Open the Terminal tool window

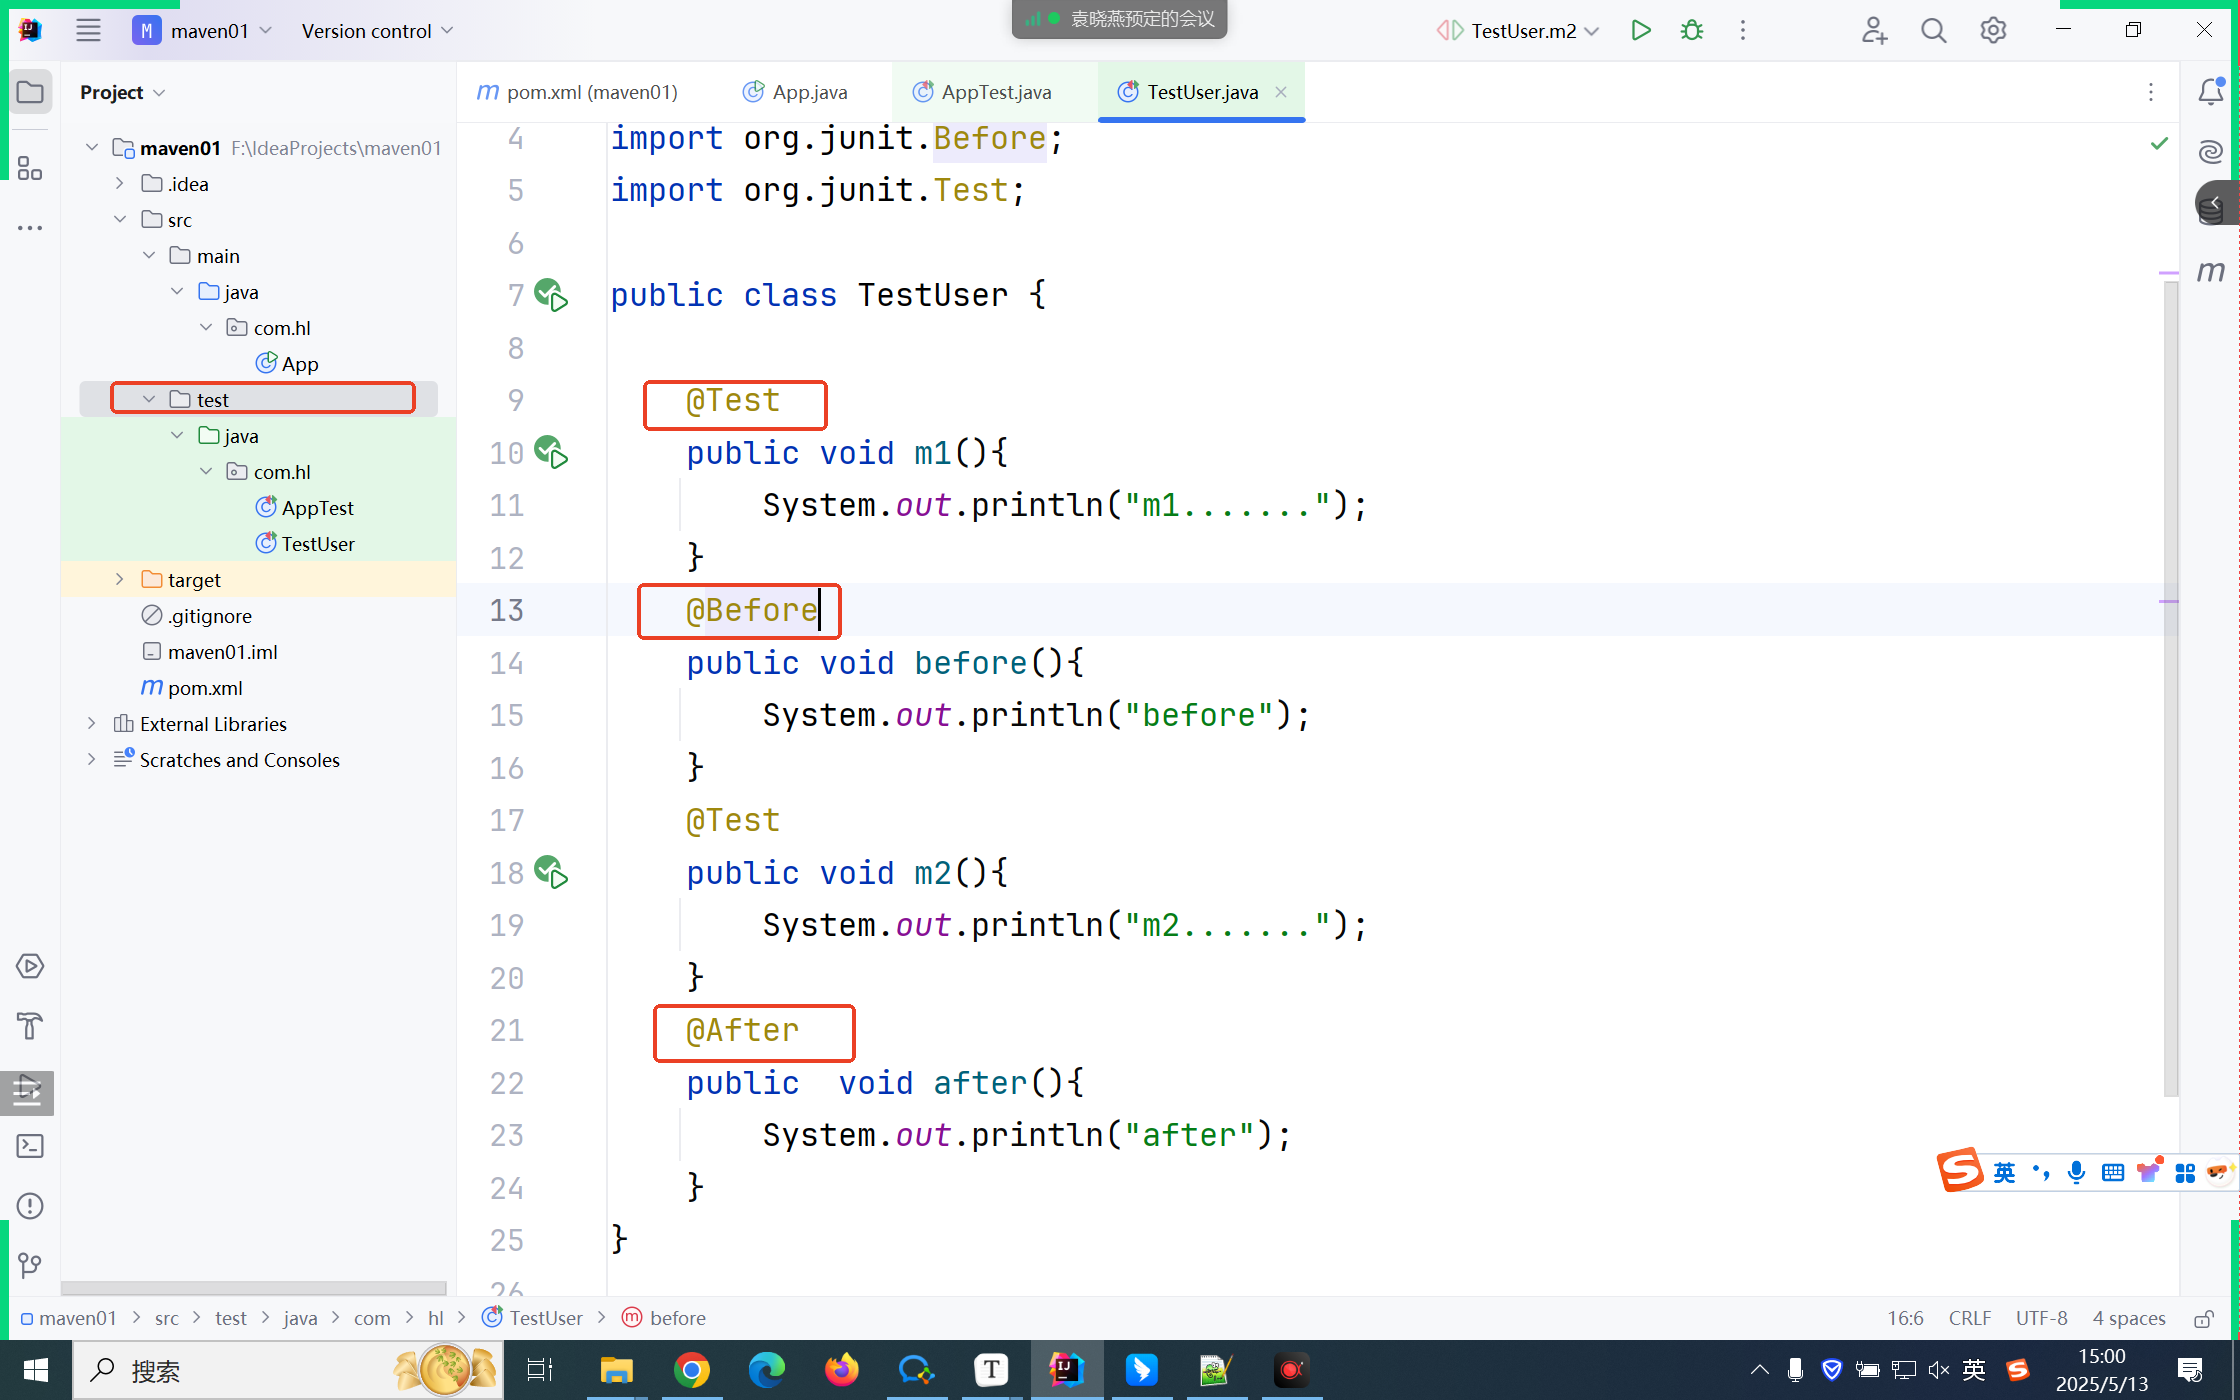coord(30,1146)
